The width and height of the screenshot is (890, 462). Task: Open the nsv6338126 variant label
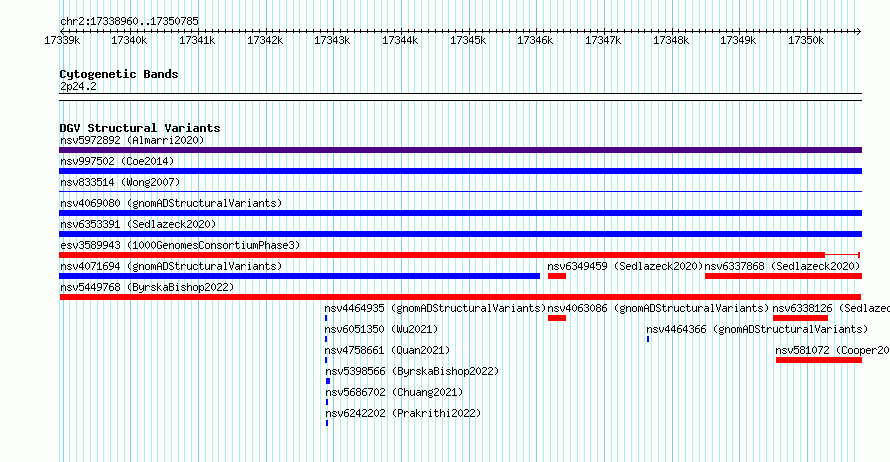click(x=831, y=308)
